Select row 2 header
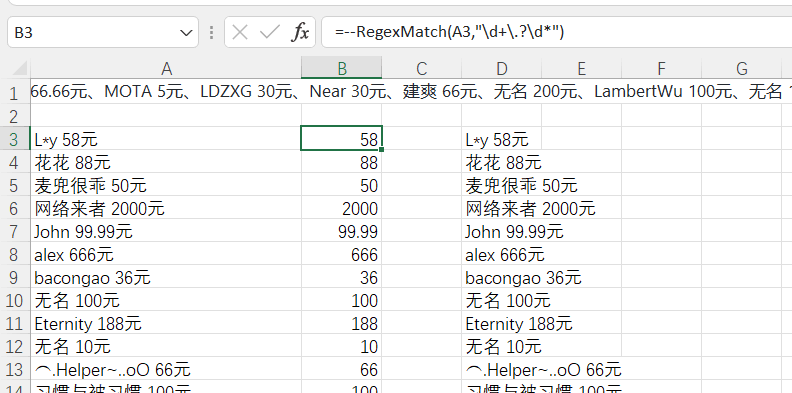792x393 pixels. [x=14, y=116]
